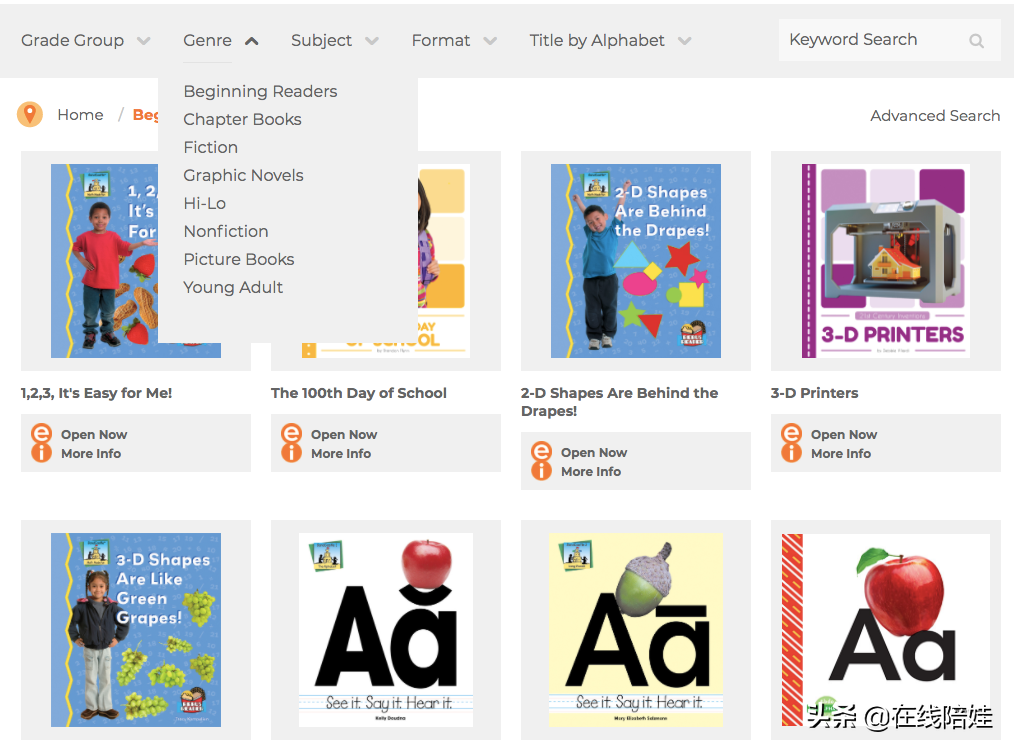Select Picture Books genre

point(239,259)
